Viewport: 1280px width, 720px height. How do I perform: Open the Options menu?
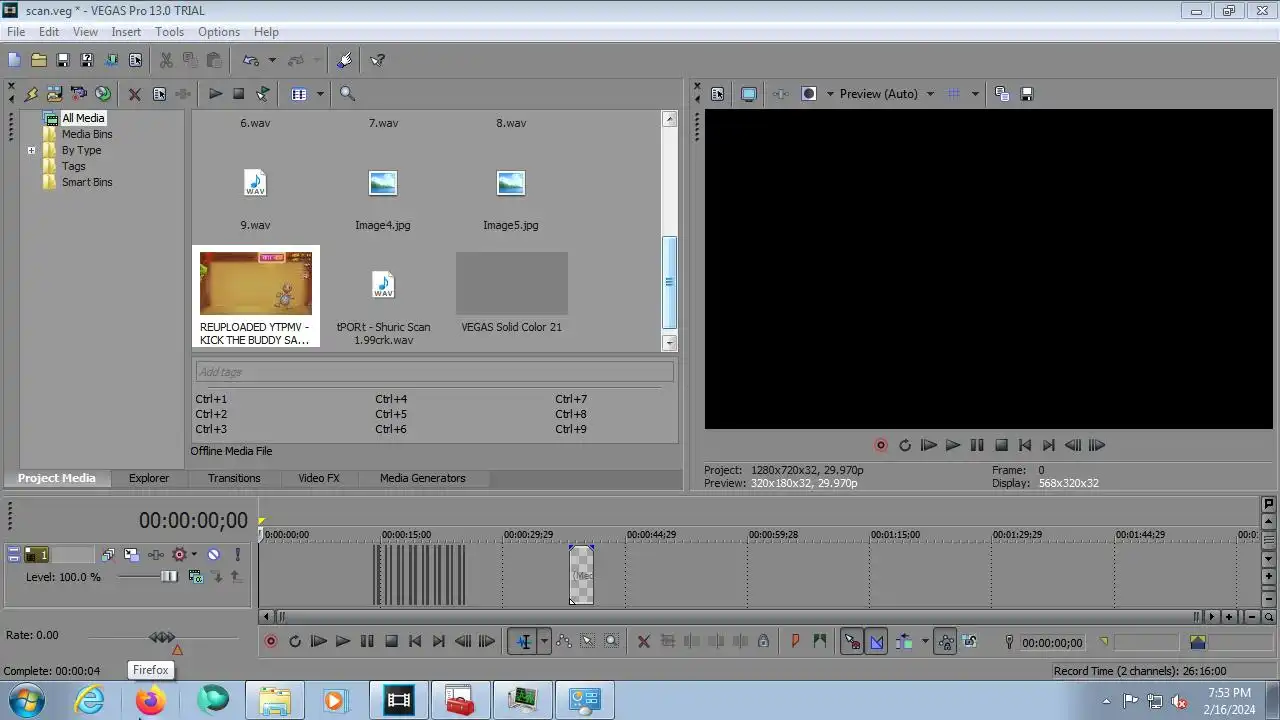pos(218,32)
